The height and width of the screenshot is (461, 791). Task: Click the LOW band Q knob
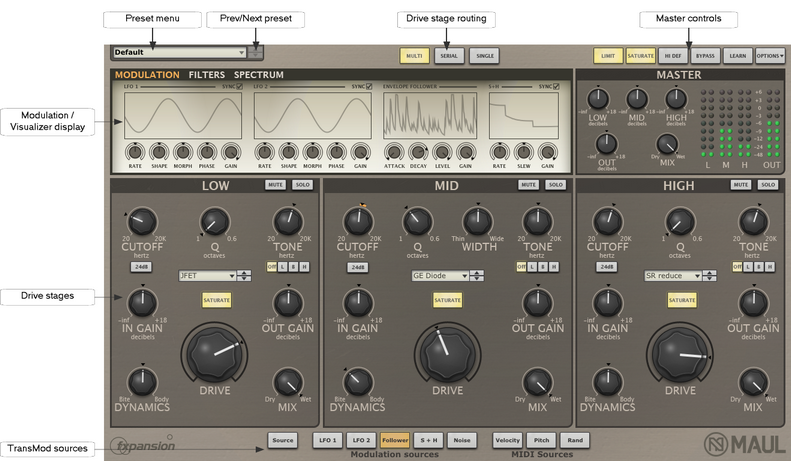(215, 222)
